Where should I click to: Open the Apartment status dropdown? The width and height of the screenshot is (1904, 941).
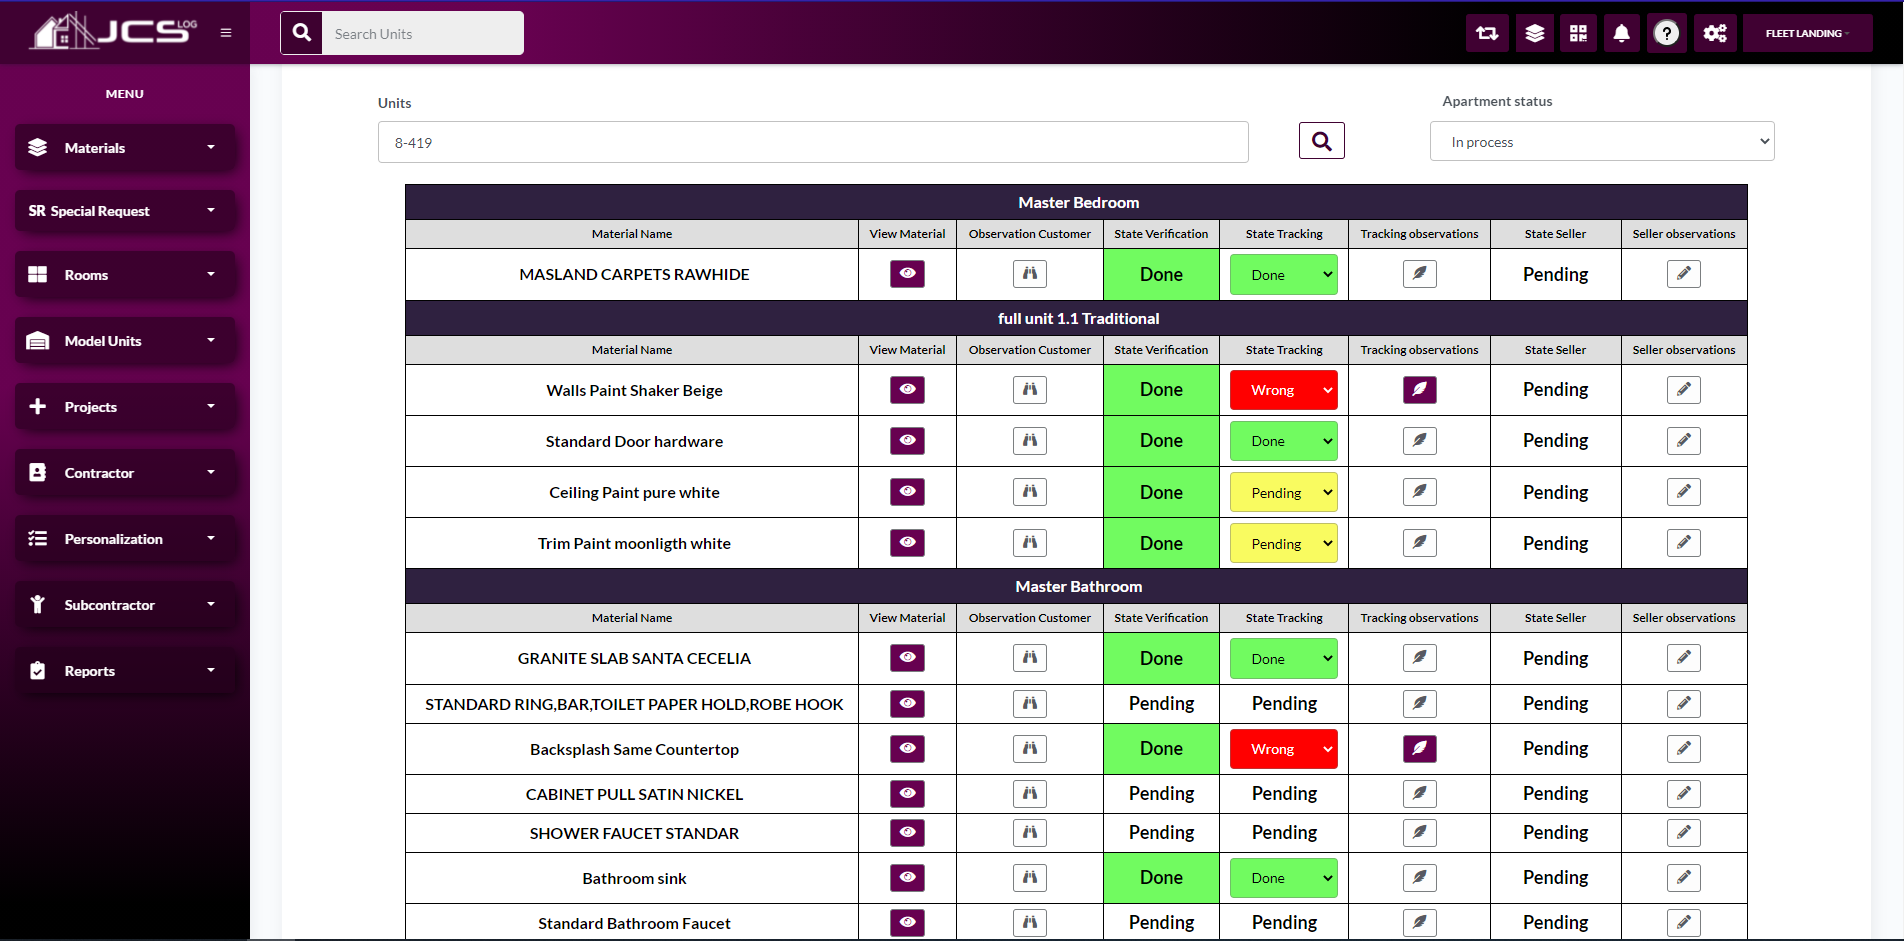(x=1601, y=142)
